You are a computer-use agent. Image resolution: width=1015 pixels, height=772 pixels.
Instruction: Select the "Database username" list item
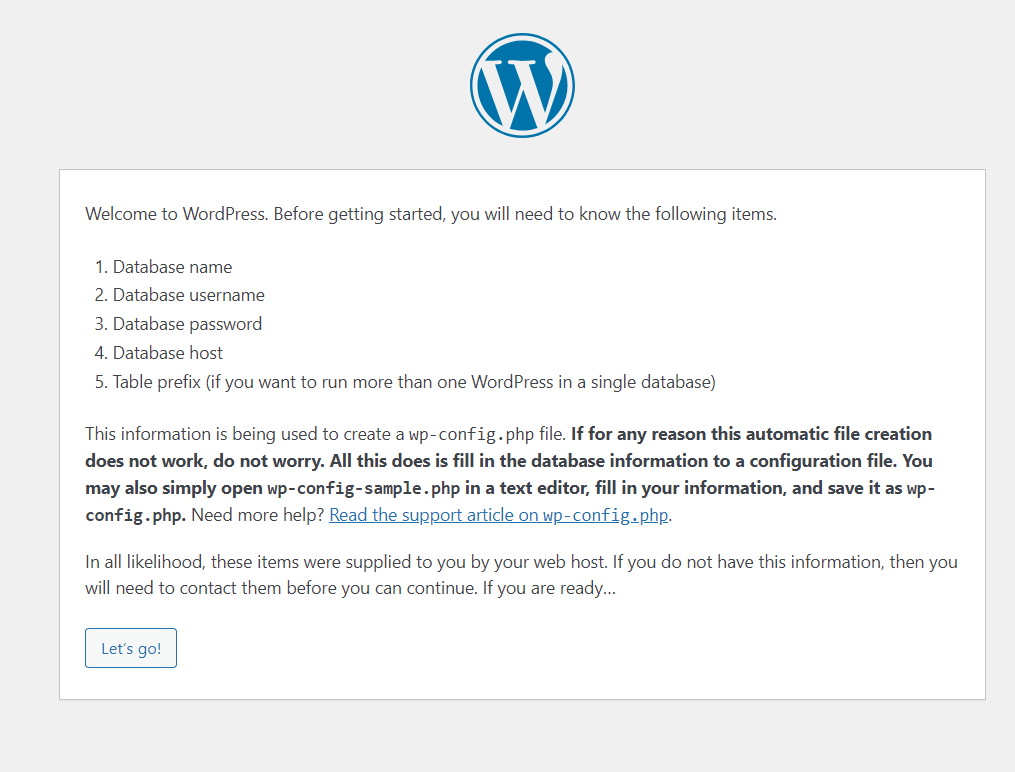tap(188, 295)
